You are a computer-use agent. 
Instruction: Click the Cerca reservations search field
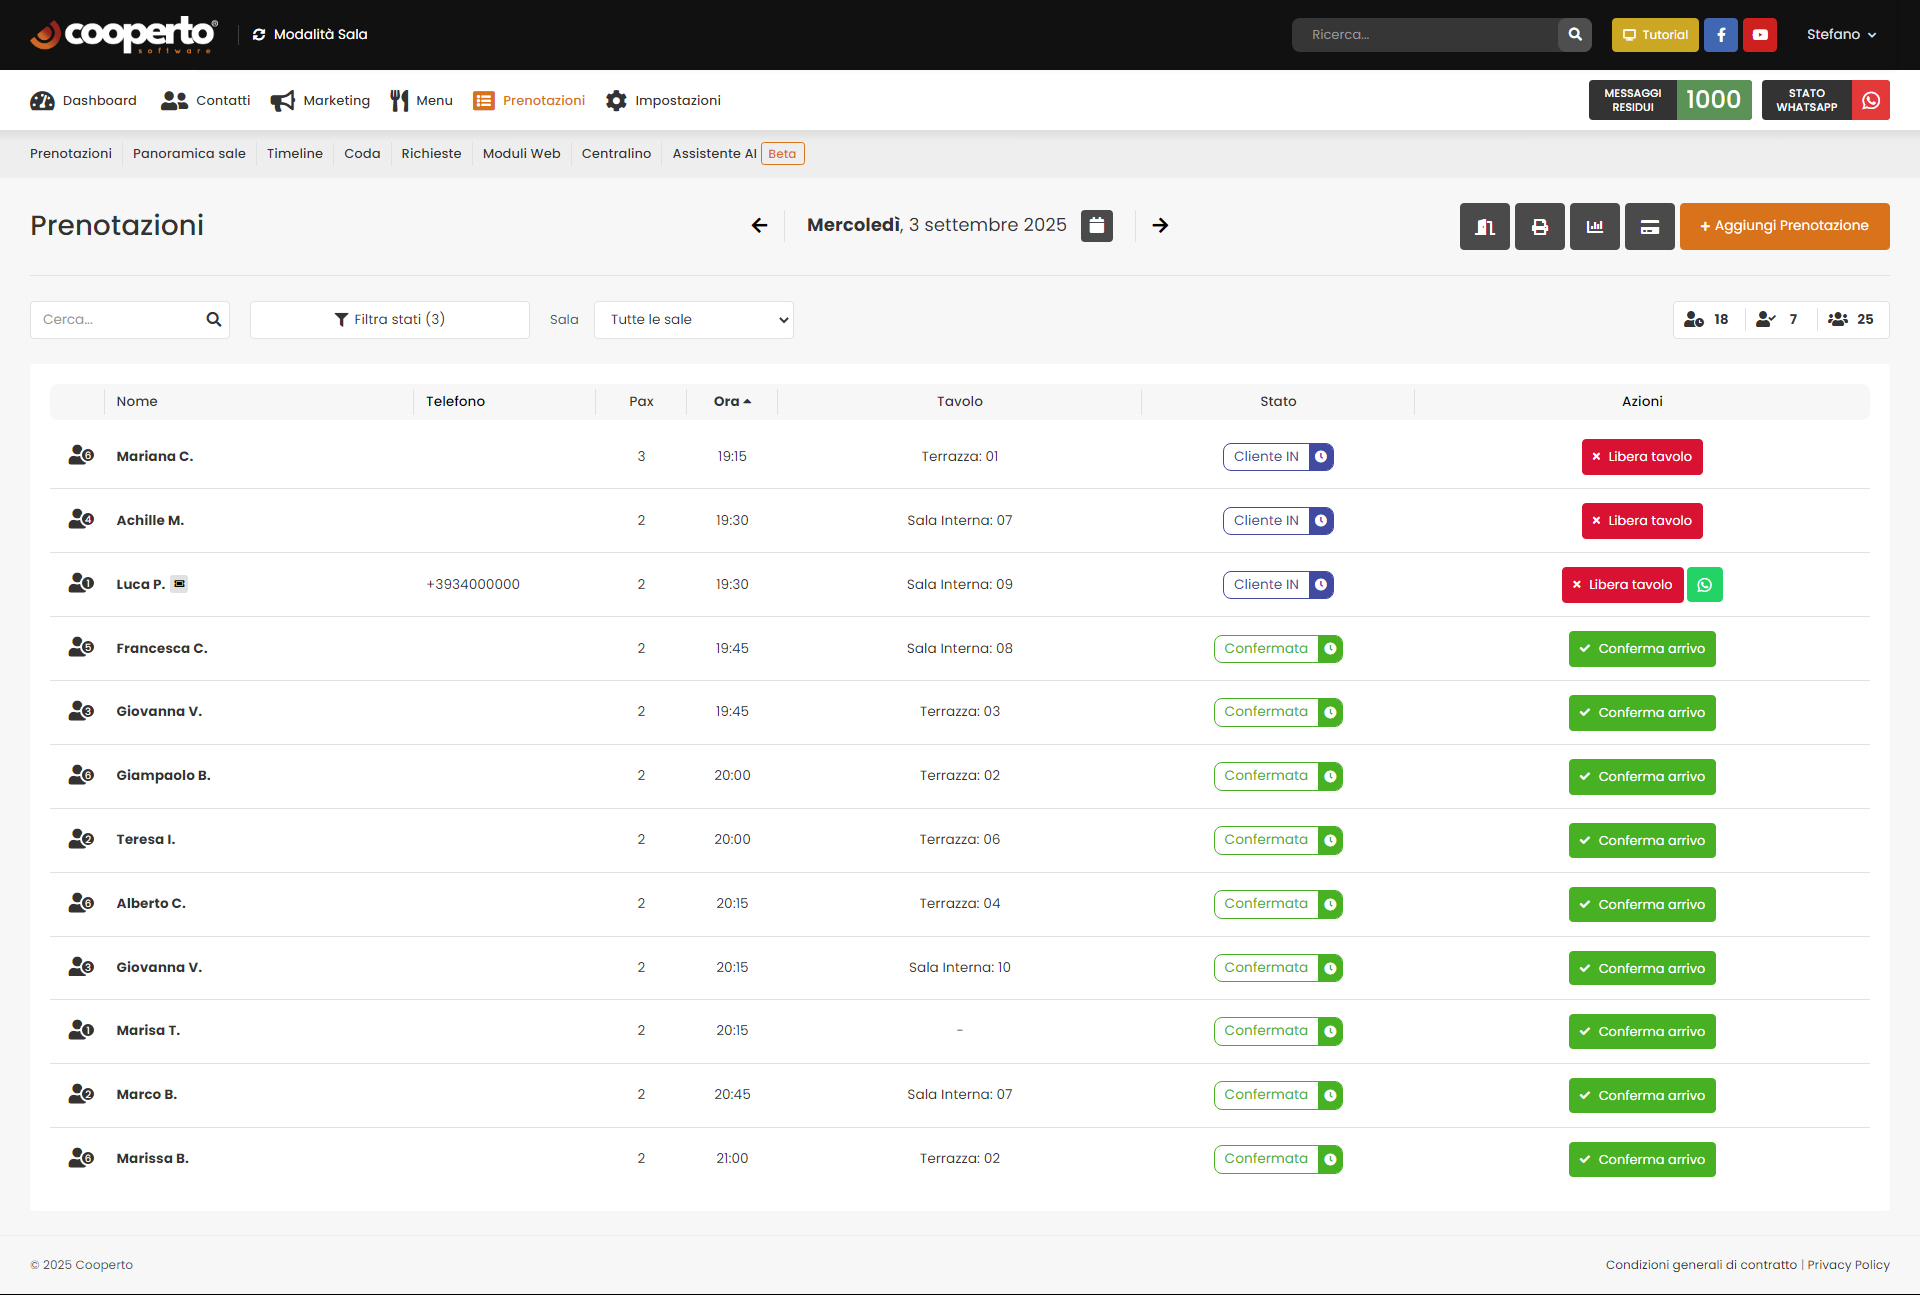pyautogui.click(x=130, y=320)
